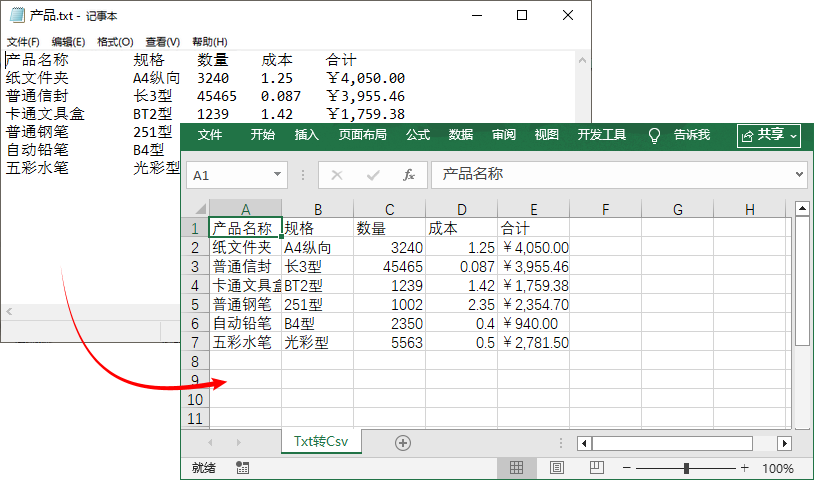Click Excel vertical scrollbar up arrow
The height and width of the screenshot is (480, 814).
tap(803, 209)
